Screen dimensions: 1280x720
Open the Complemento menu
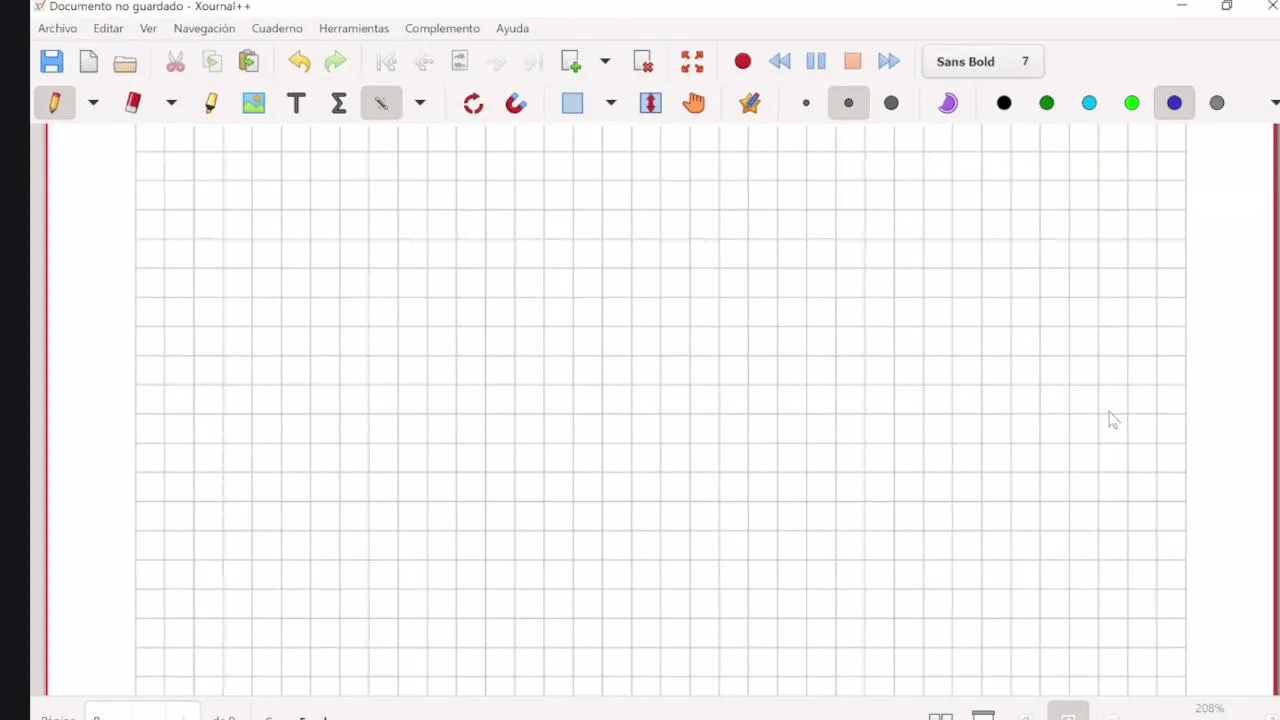pos(442,28)
